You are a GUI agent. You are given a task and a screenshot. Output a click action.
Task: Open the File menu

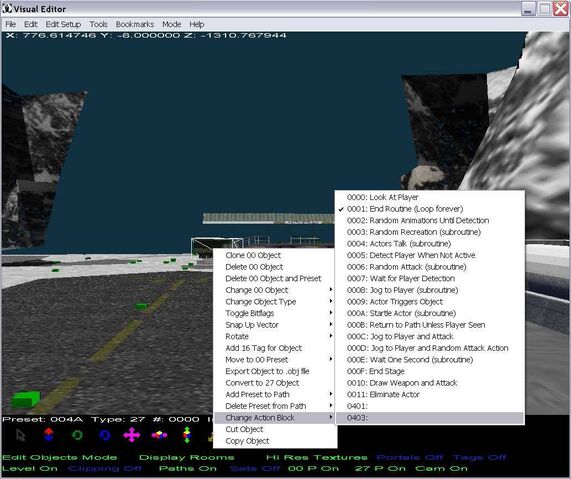coord(11,24)
